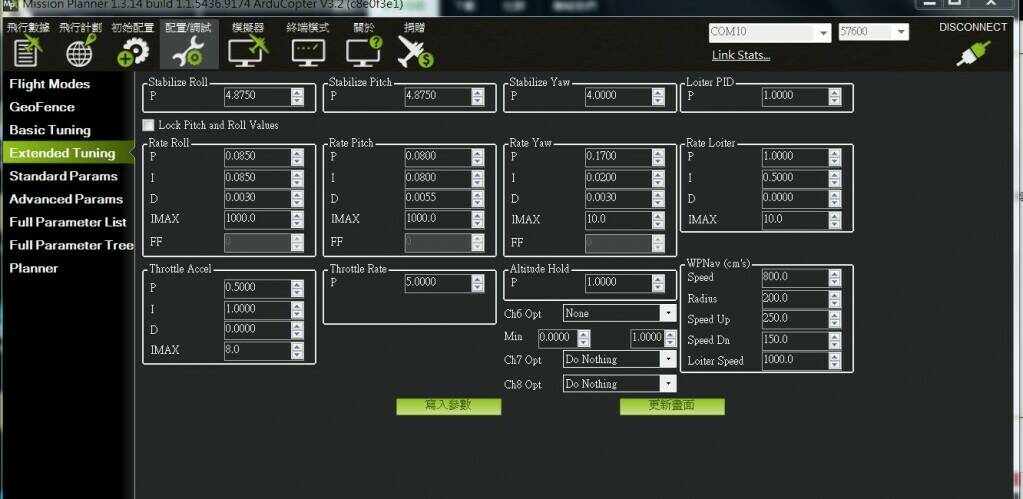1023x499 pixels.
Task: Open the Initial Setup (初始配置) gear icon
Action: pos(132,50)
